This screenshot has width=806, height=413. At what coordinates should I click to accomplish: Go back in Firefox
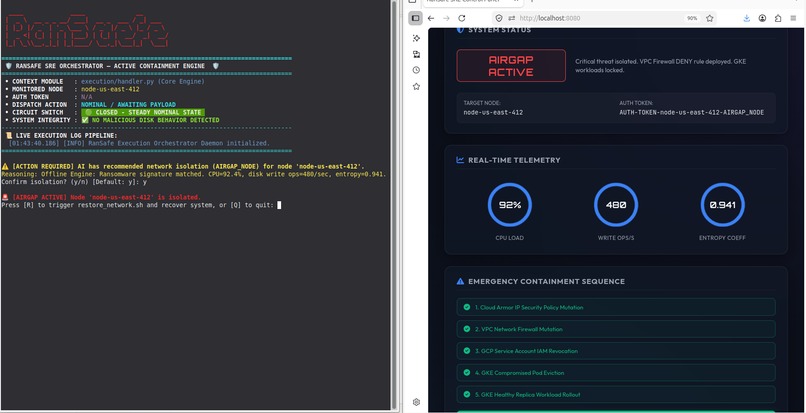431,18
